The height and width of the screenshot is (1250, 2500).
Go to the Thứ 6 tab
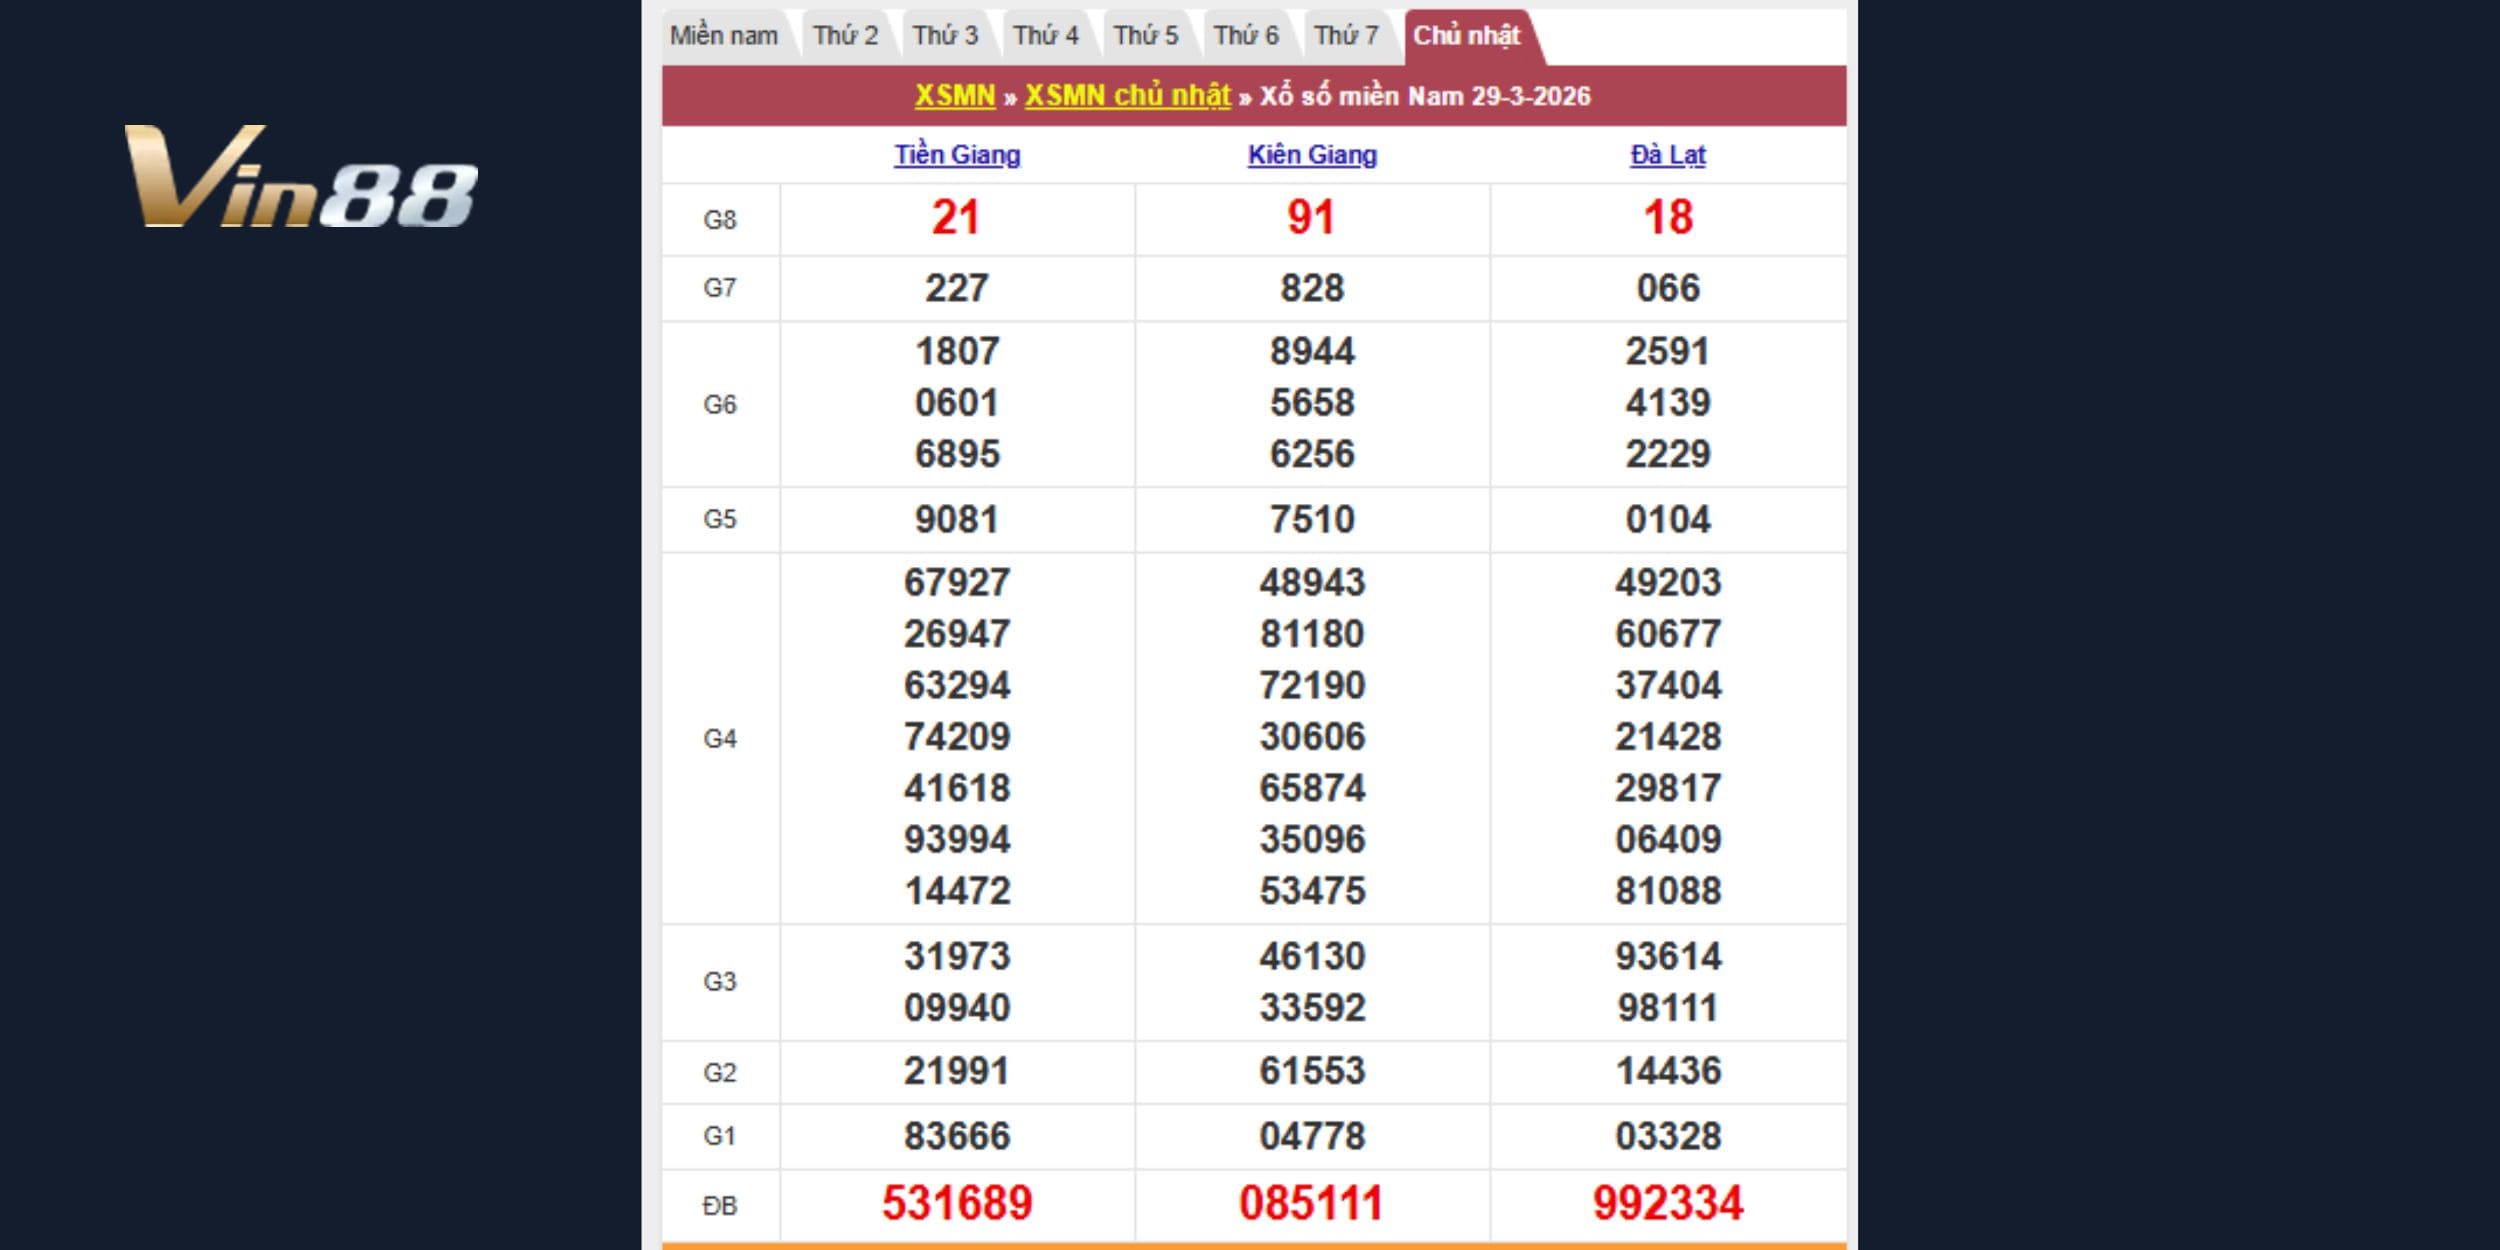[1246, 36]
